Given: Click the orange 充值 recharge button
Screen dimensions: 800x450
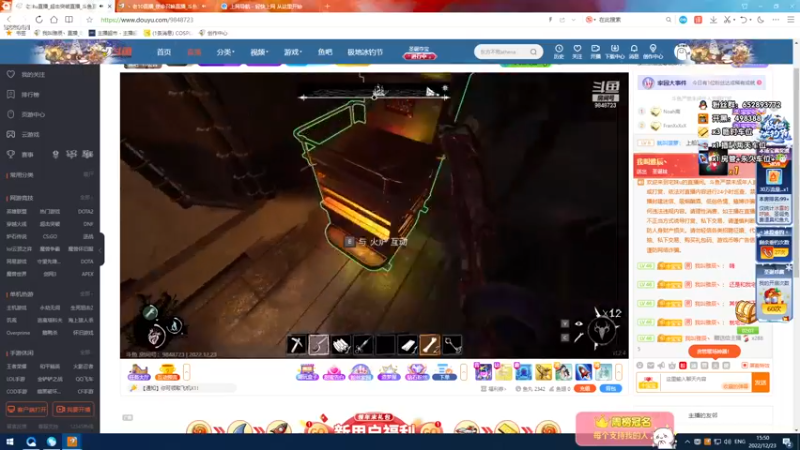Looking at the screenshot, I should tap(585, 388).
